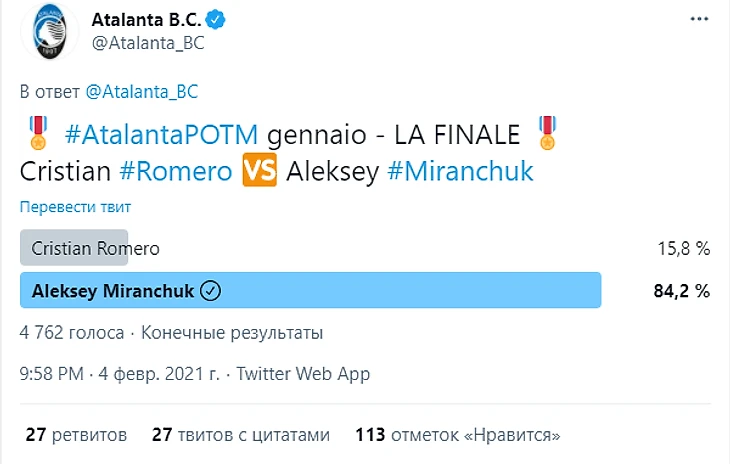Open the Atalanta B.C. account name

point(145,20)
